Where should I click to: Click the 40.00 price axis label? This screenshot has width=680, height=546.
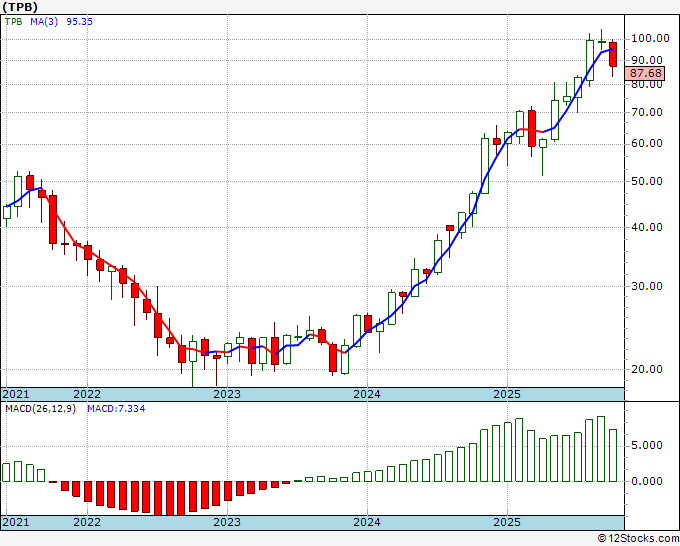pyautogui.click(x=647, y=227)
